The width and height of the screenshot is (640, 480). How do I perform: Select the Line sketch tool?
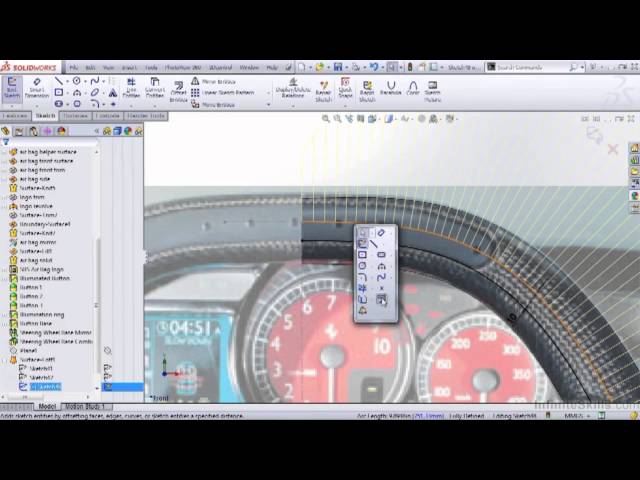click(59, 81)
